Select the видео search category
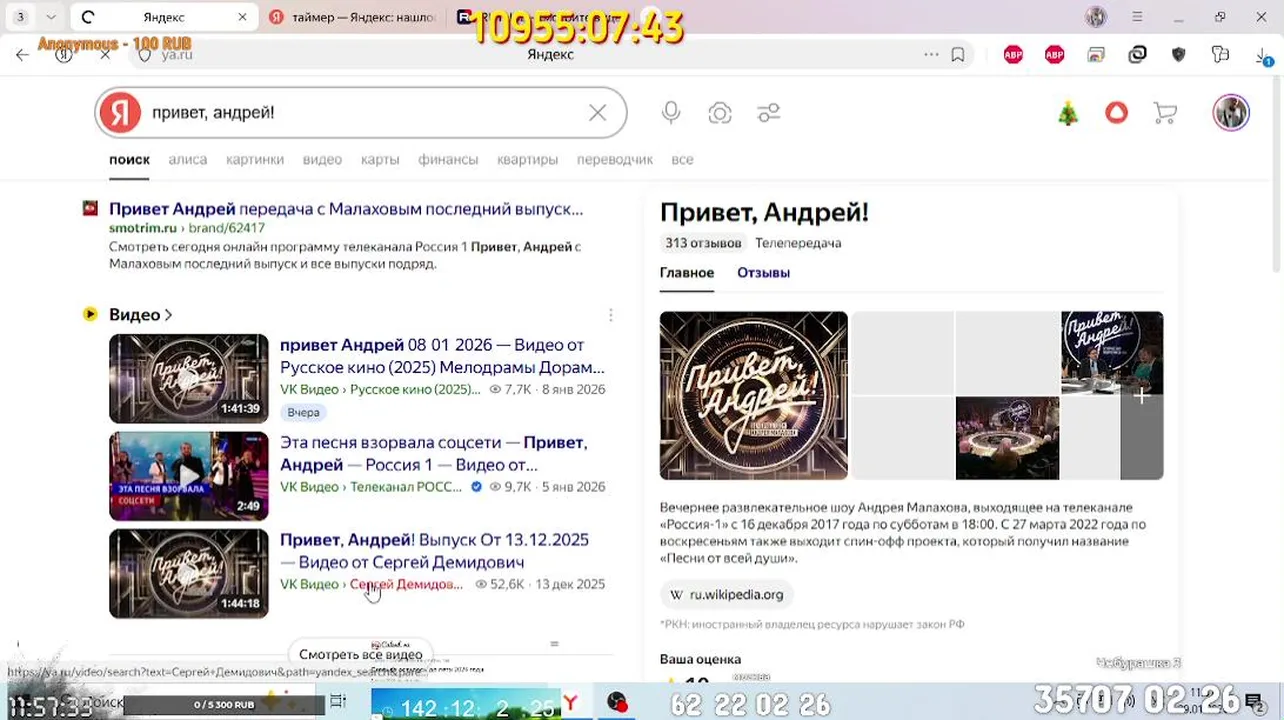The image size is (1284, 720). pos(322,159)
